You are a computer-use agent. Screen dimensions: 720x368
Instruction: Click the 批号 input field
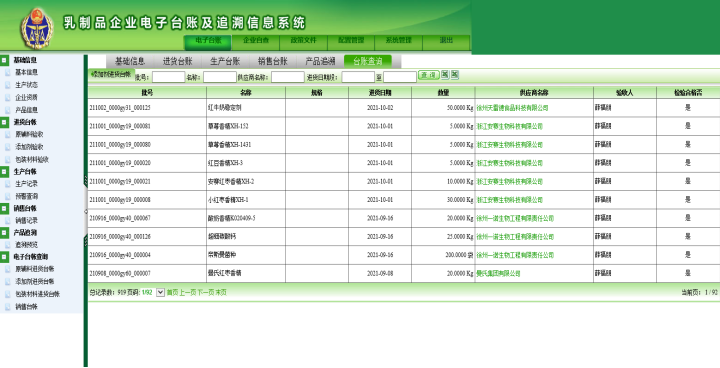(x=169, y=77)
